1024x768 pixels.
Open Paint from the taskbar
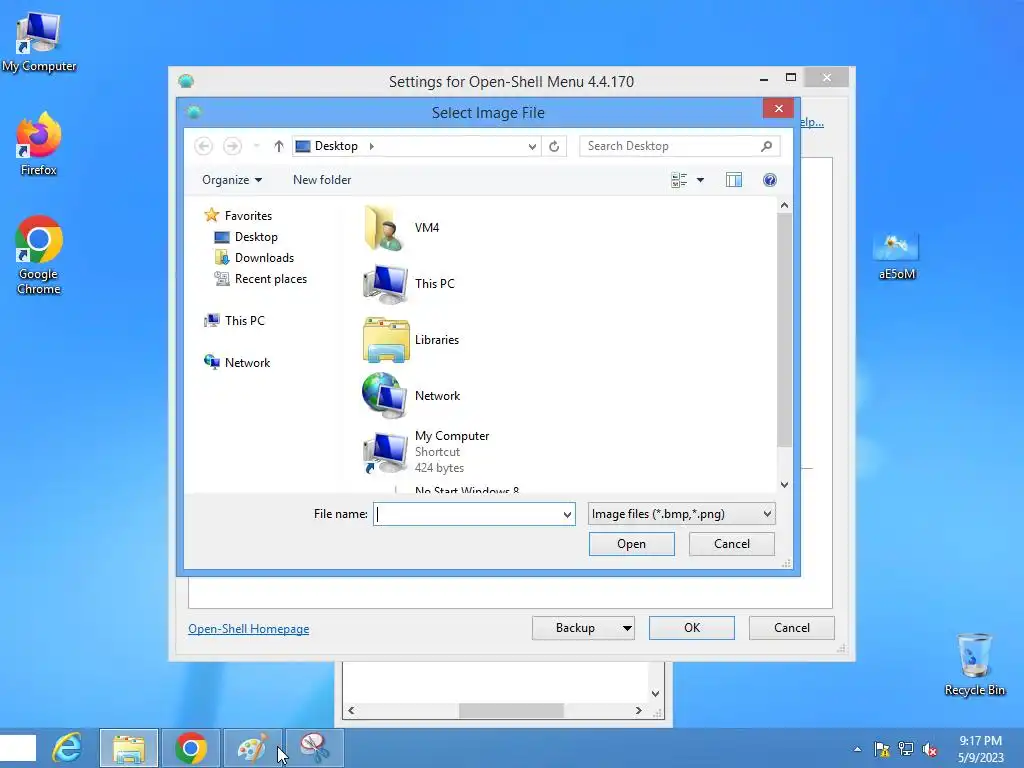[253, 748]
